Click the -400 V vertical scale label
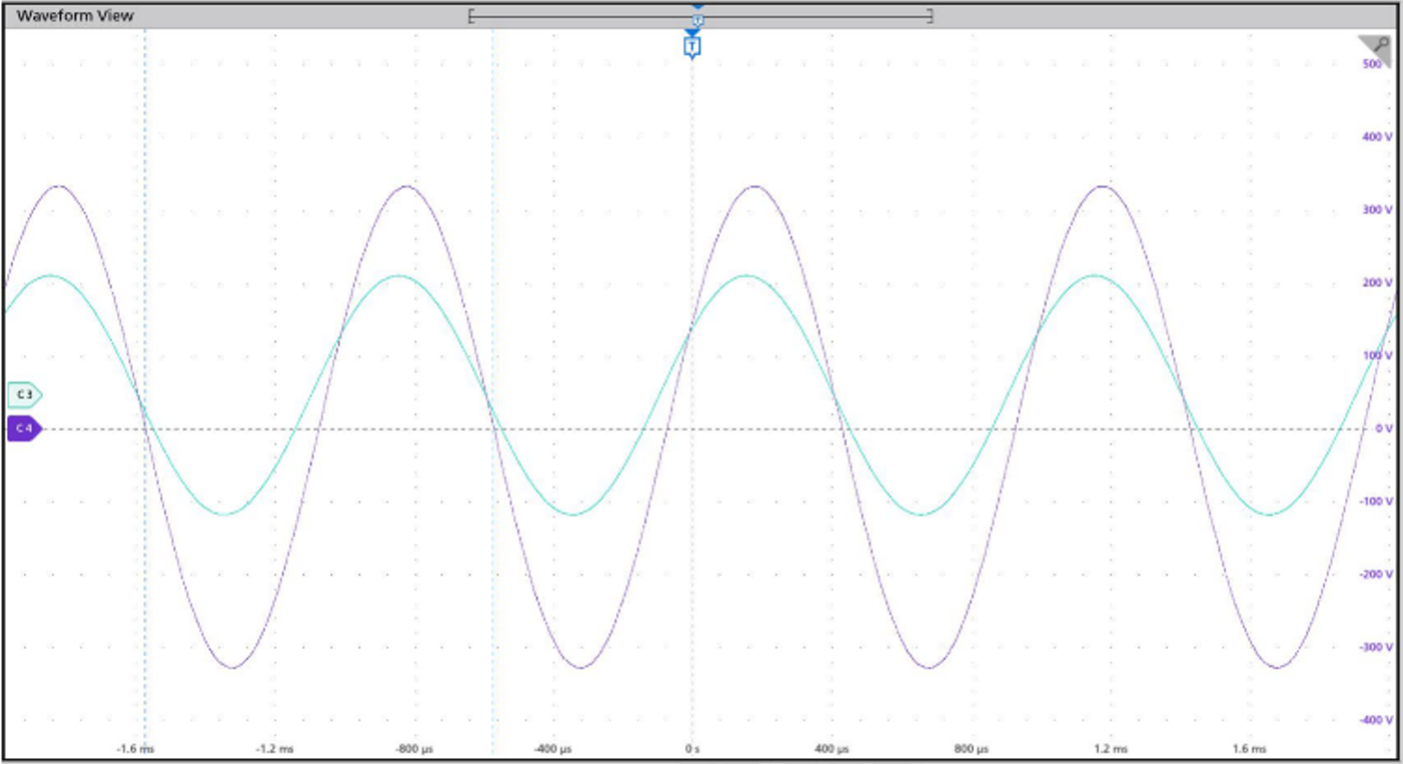 click(x=1375, y=720)
